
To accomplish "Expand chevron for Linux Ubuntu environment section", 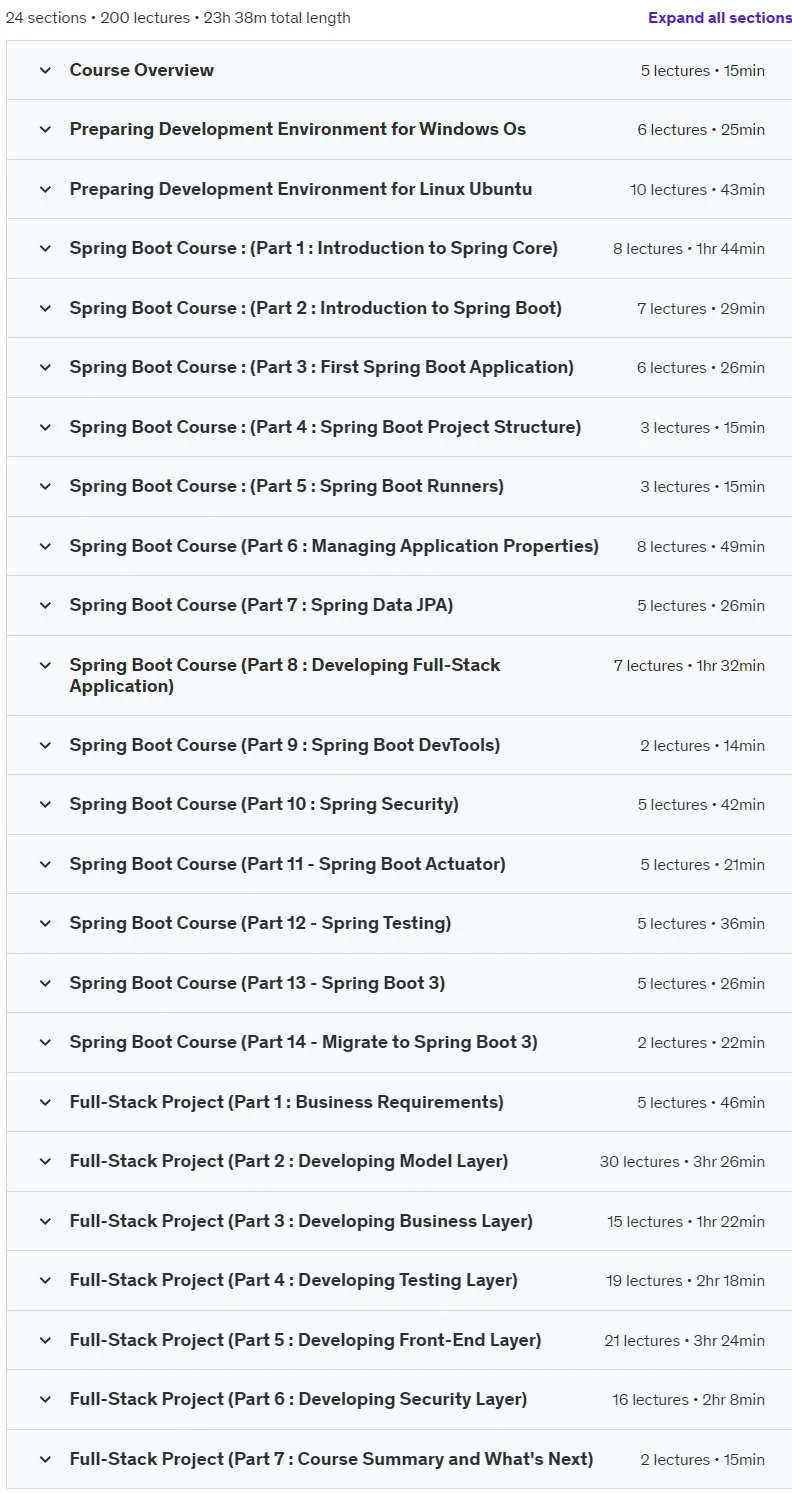I will click(x=45, y=189).
